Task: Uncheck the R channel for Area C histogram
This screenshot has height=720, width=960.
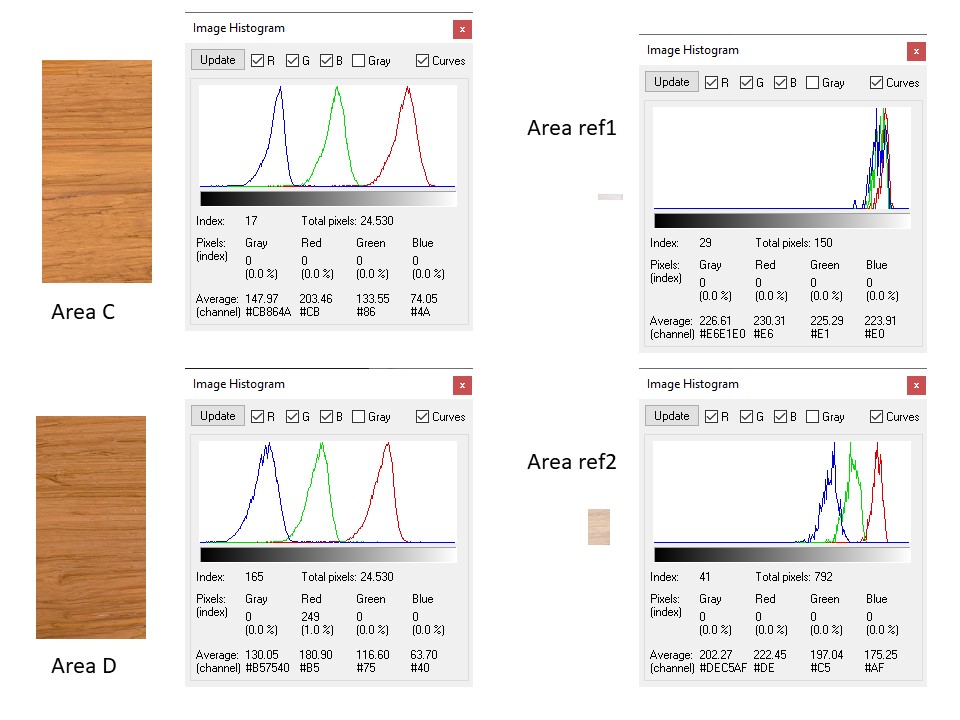Action: tap(258, 61)
